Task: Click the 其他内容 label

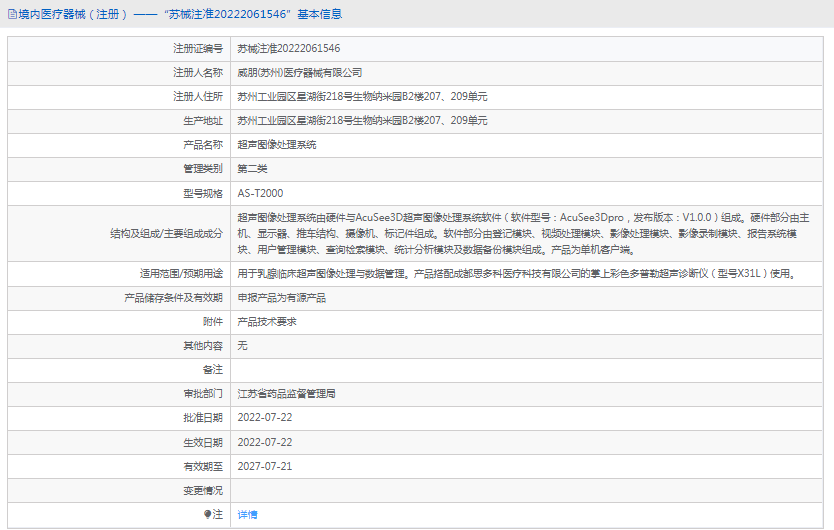Action: point(203,346)
